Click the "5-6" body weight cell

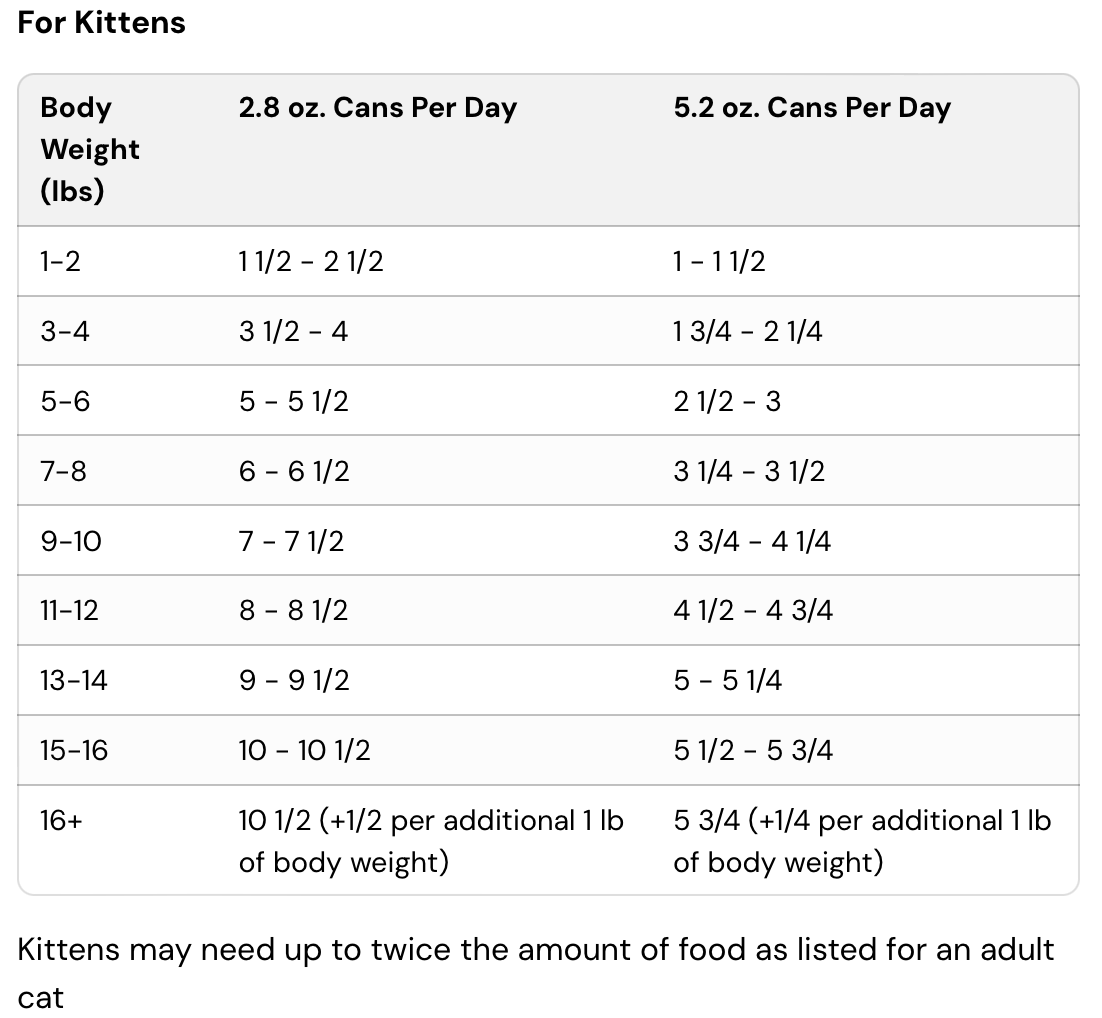[65, 402]
